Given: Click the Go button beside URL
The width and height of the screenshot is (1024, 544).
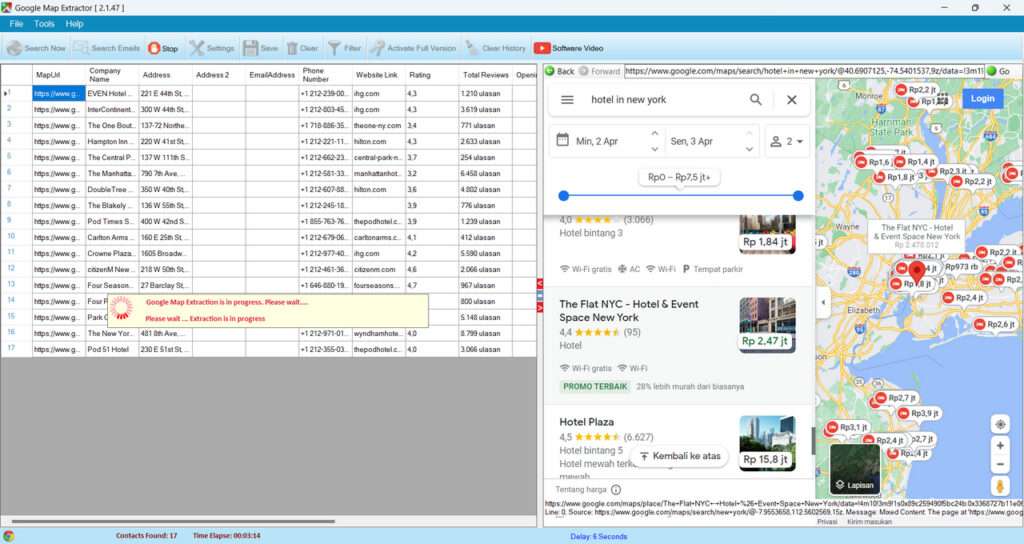Looking at the screenshot, I should [999, 71].
